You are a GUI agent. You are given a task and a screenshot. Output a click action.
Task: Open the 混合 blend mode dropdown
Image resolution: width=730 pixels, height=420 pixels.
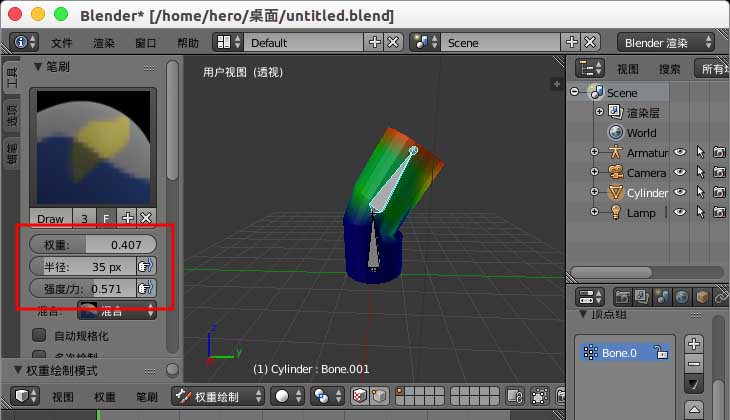click(x=117, y=311)
